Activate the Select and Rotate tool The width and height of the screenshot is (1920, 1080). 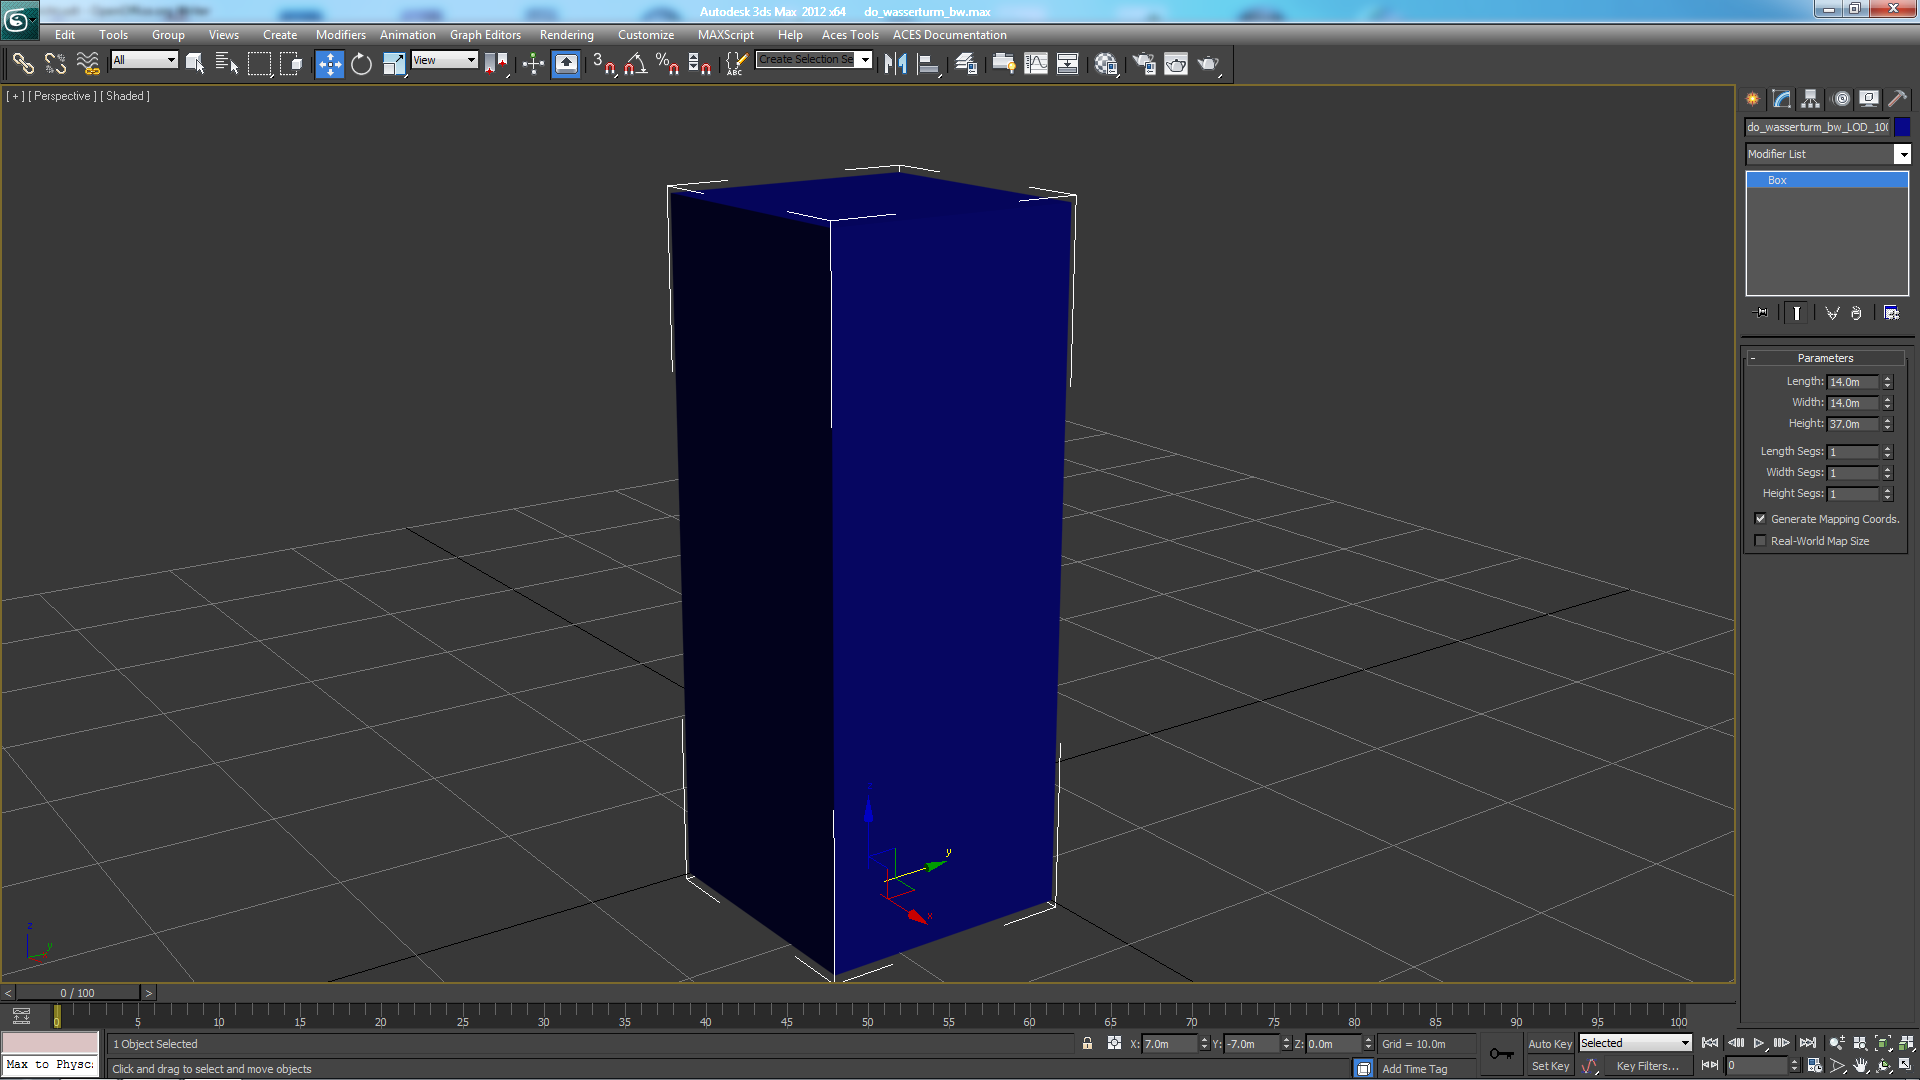tap(361, 64)
